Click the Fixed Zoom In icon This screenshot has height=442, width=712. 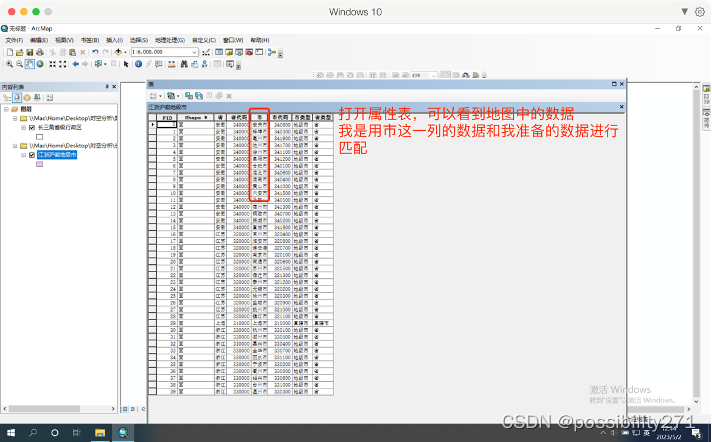(53, 64)
